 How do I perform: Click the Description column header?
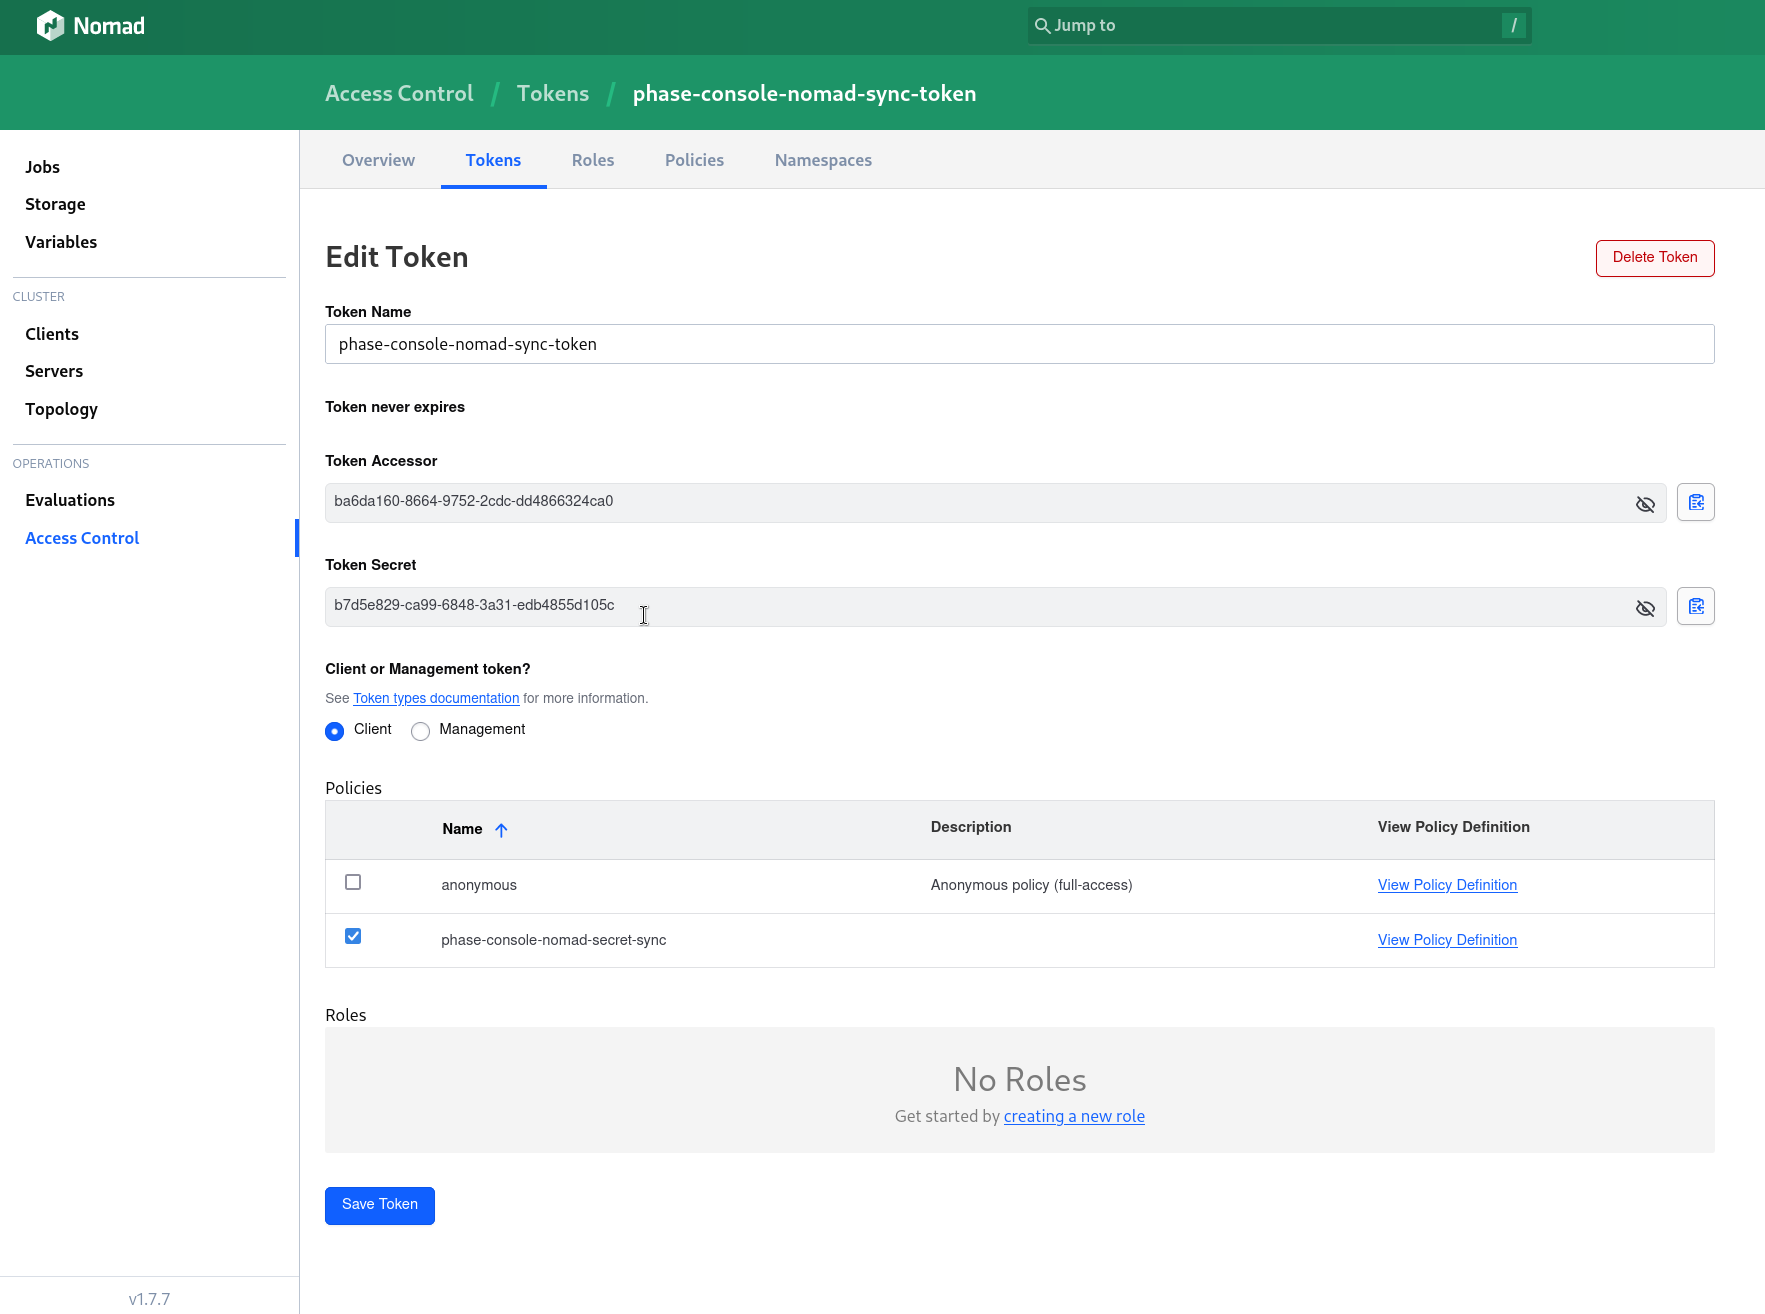tap(971, 827)
